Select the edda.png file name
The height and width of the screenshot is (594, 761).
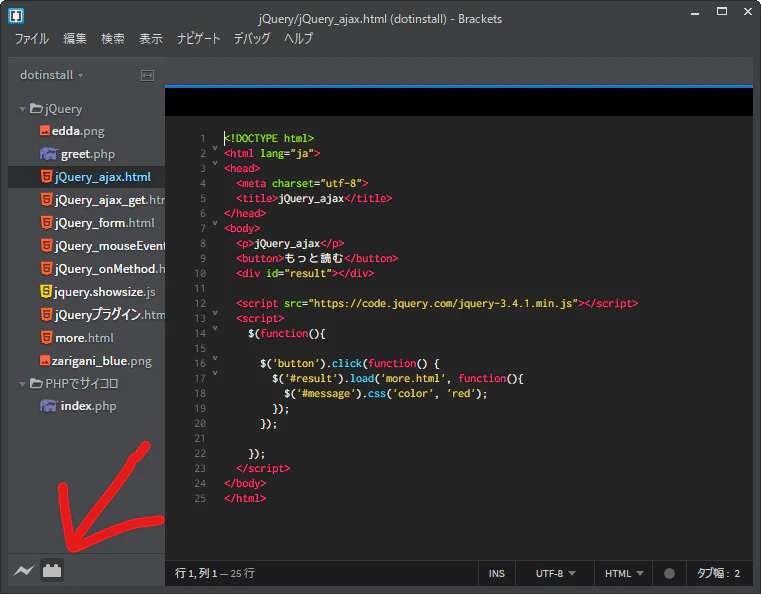[78, 131]
